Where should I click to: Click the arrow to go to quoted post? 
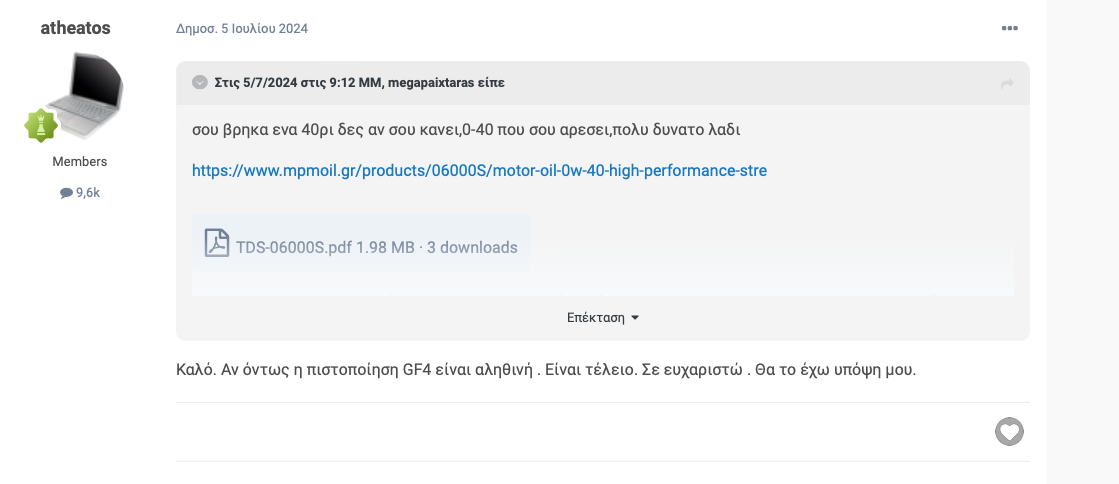tap(1008, 84)
